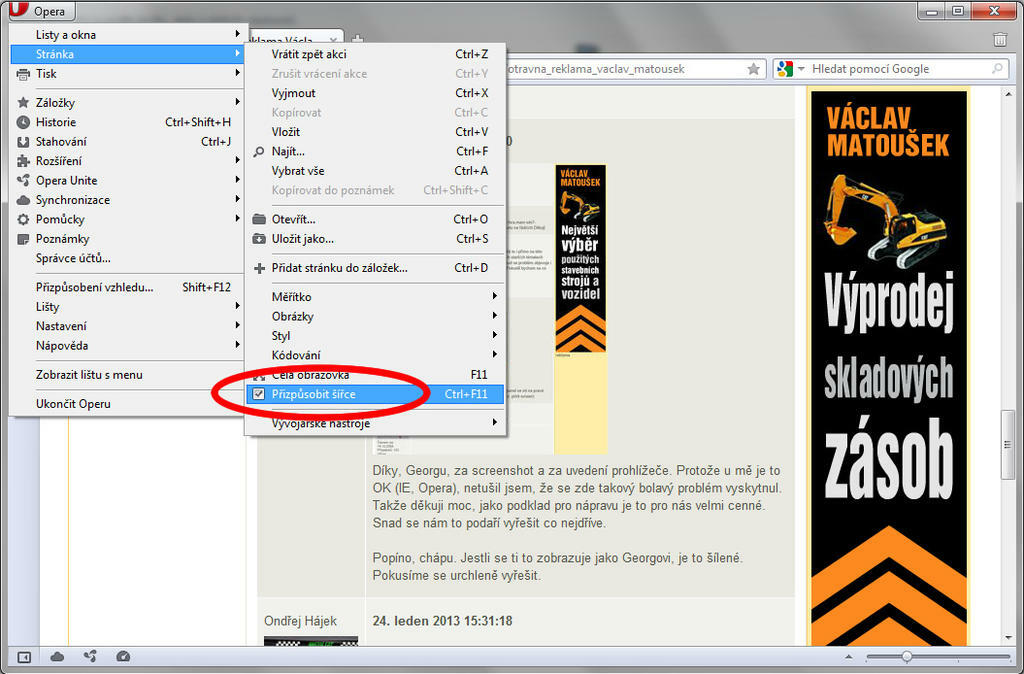Close the current page tab
The height and width of the screenshot is (674, 1024).
(334, 40)
